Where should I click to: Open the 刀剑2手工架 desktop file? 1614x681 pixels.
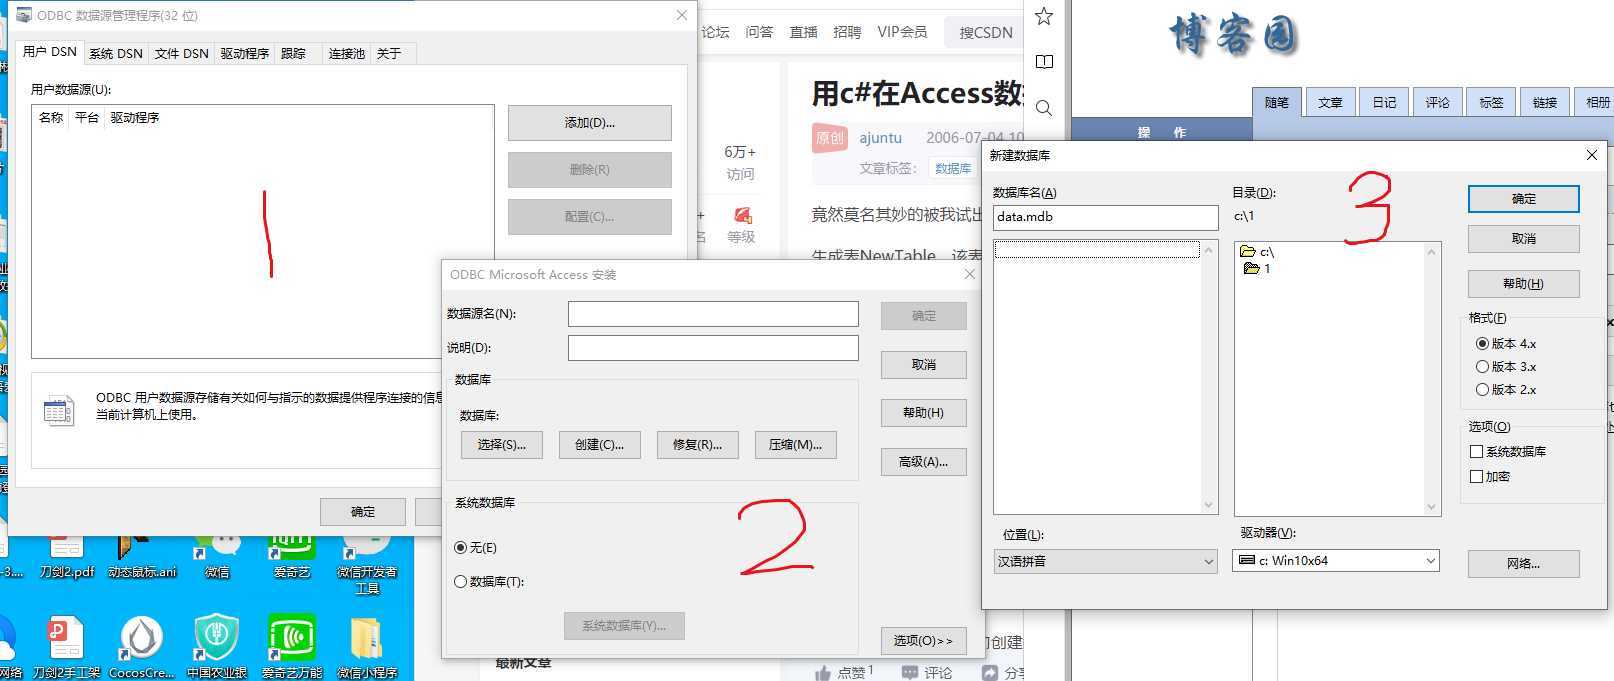[x=67, y=646]
